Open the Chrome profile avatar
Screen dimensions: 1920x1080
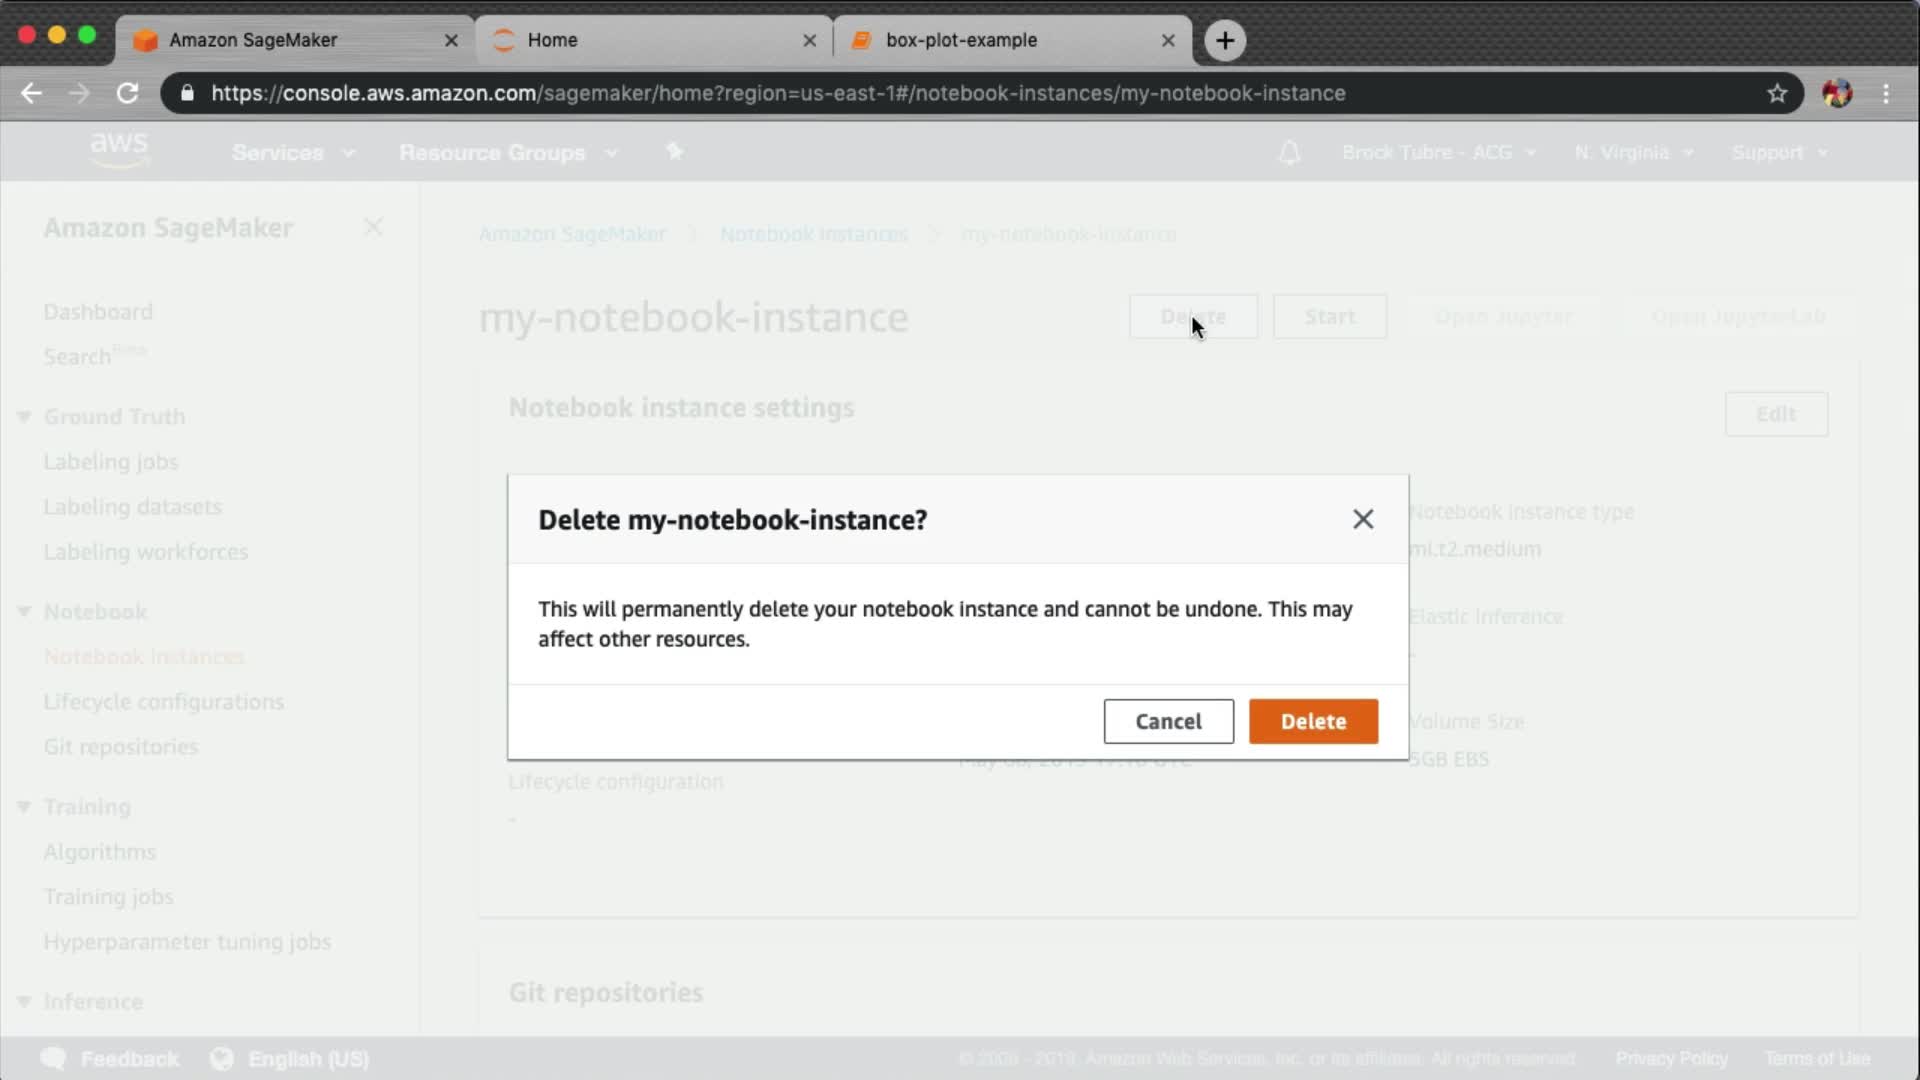[1836, 93]
